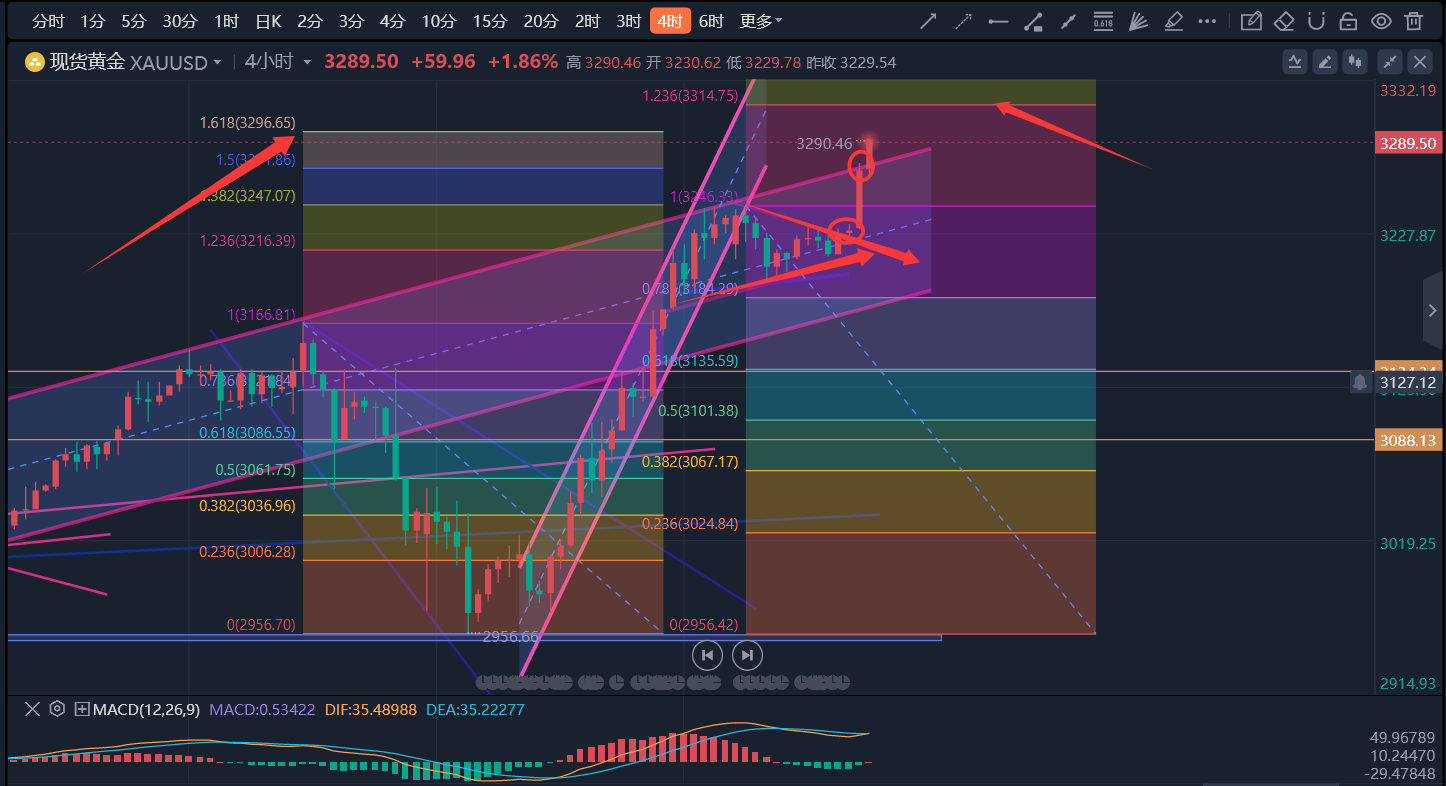
Task: Switch to the 2时 timeframe
Action: coord(588,21)
